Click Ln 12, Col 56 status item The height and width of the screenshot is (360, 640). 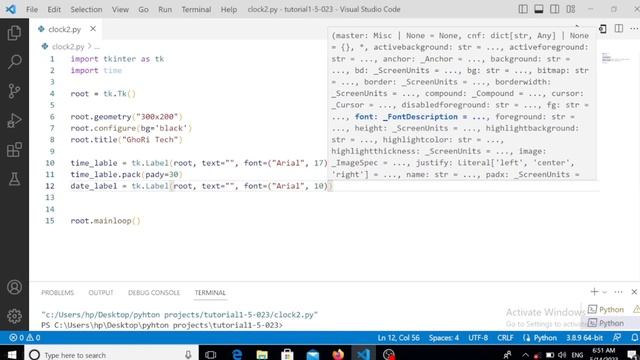398,338
